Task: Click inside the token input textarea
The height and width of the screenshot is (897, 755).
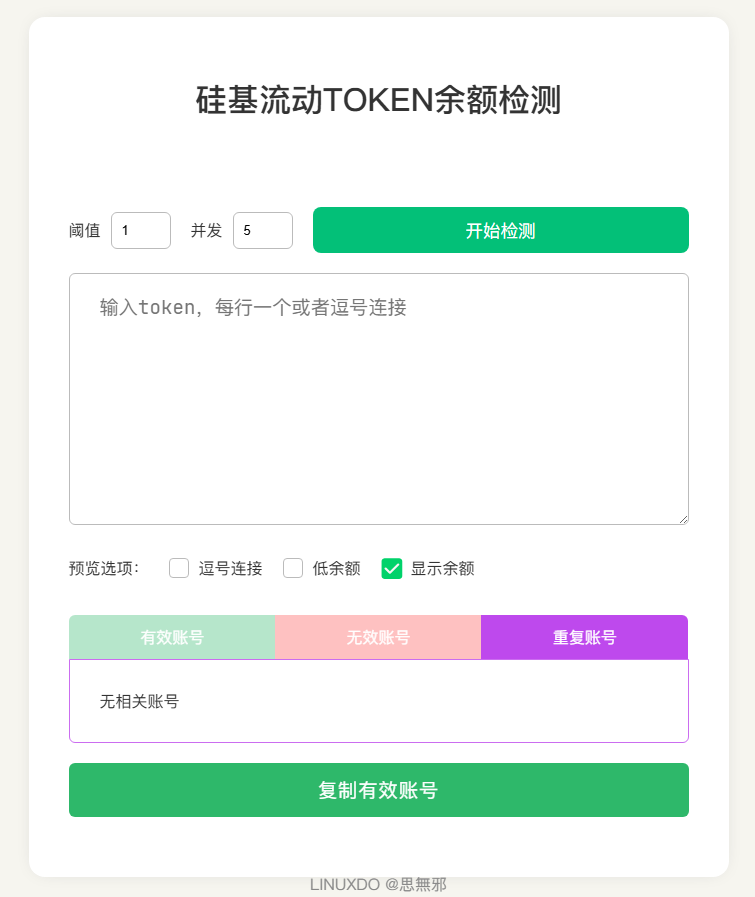Action: pos(379,399)
